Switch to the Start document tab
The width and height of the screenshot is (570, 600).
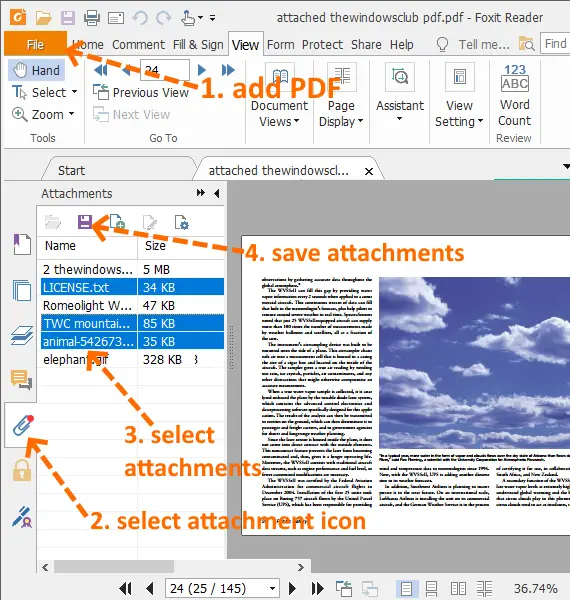[72, 170]
